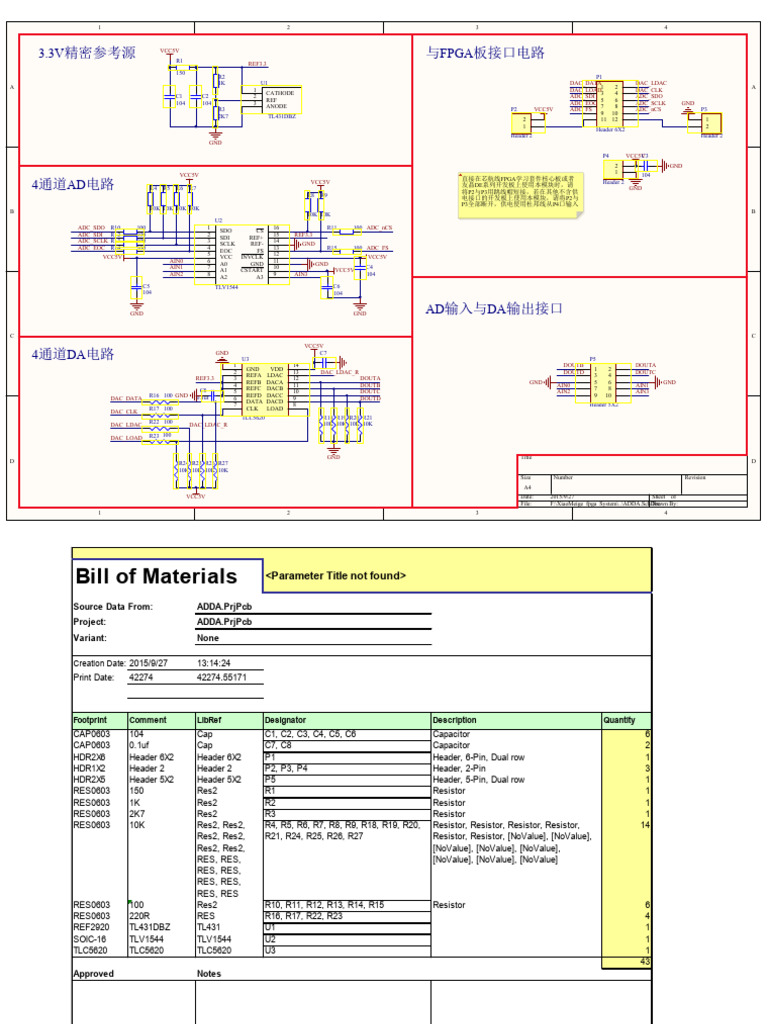The width and height of the screenshot is (768, 1024).
Task: Click the "<Parameter Title not found>" text
Action: point(336,575)
